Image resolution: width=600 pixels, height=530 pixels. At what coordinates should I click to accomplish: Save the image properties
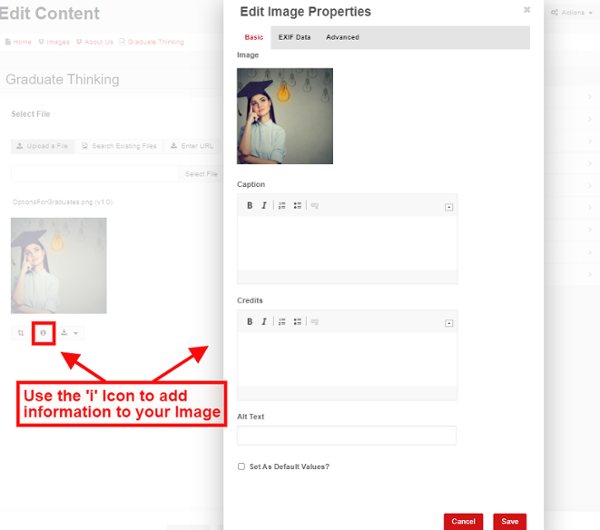[x=510, y=521]
